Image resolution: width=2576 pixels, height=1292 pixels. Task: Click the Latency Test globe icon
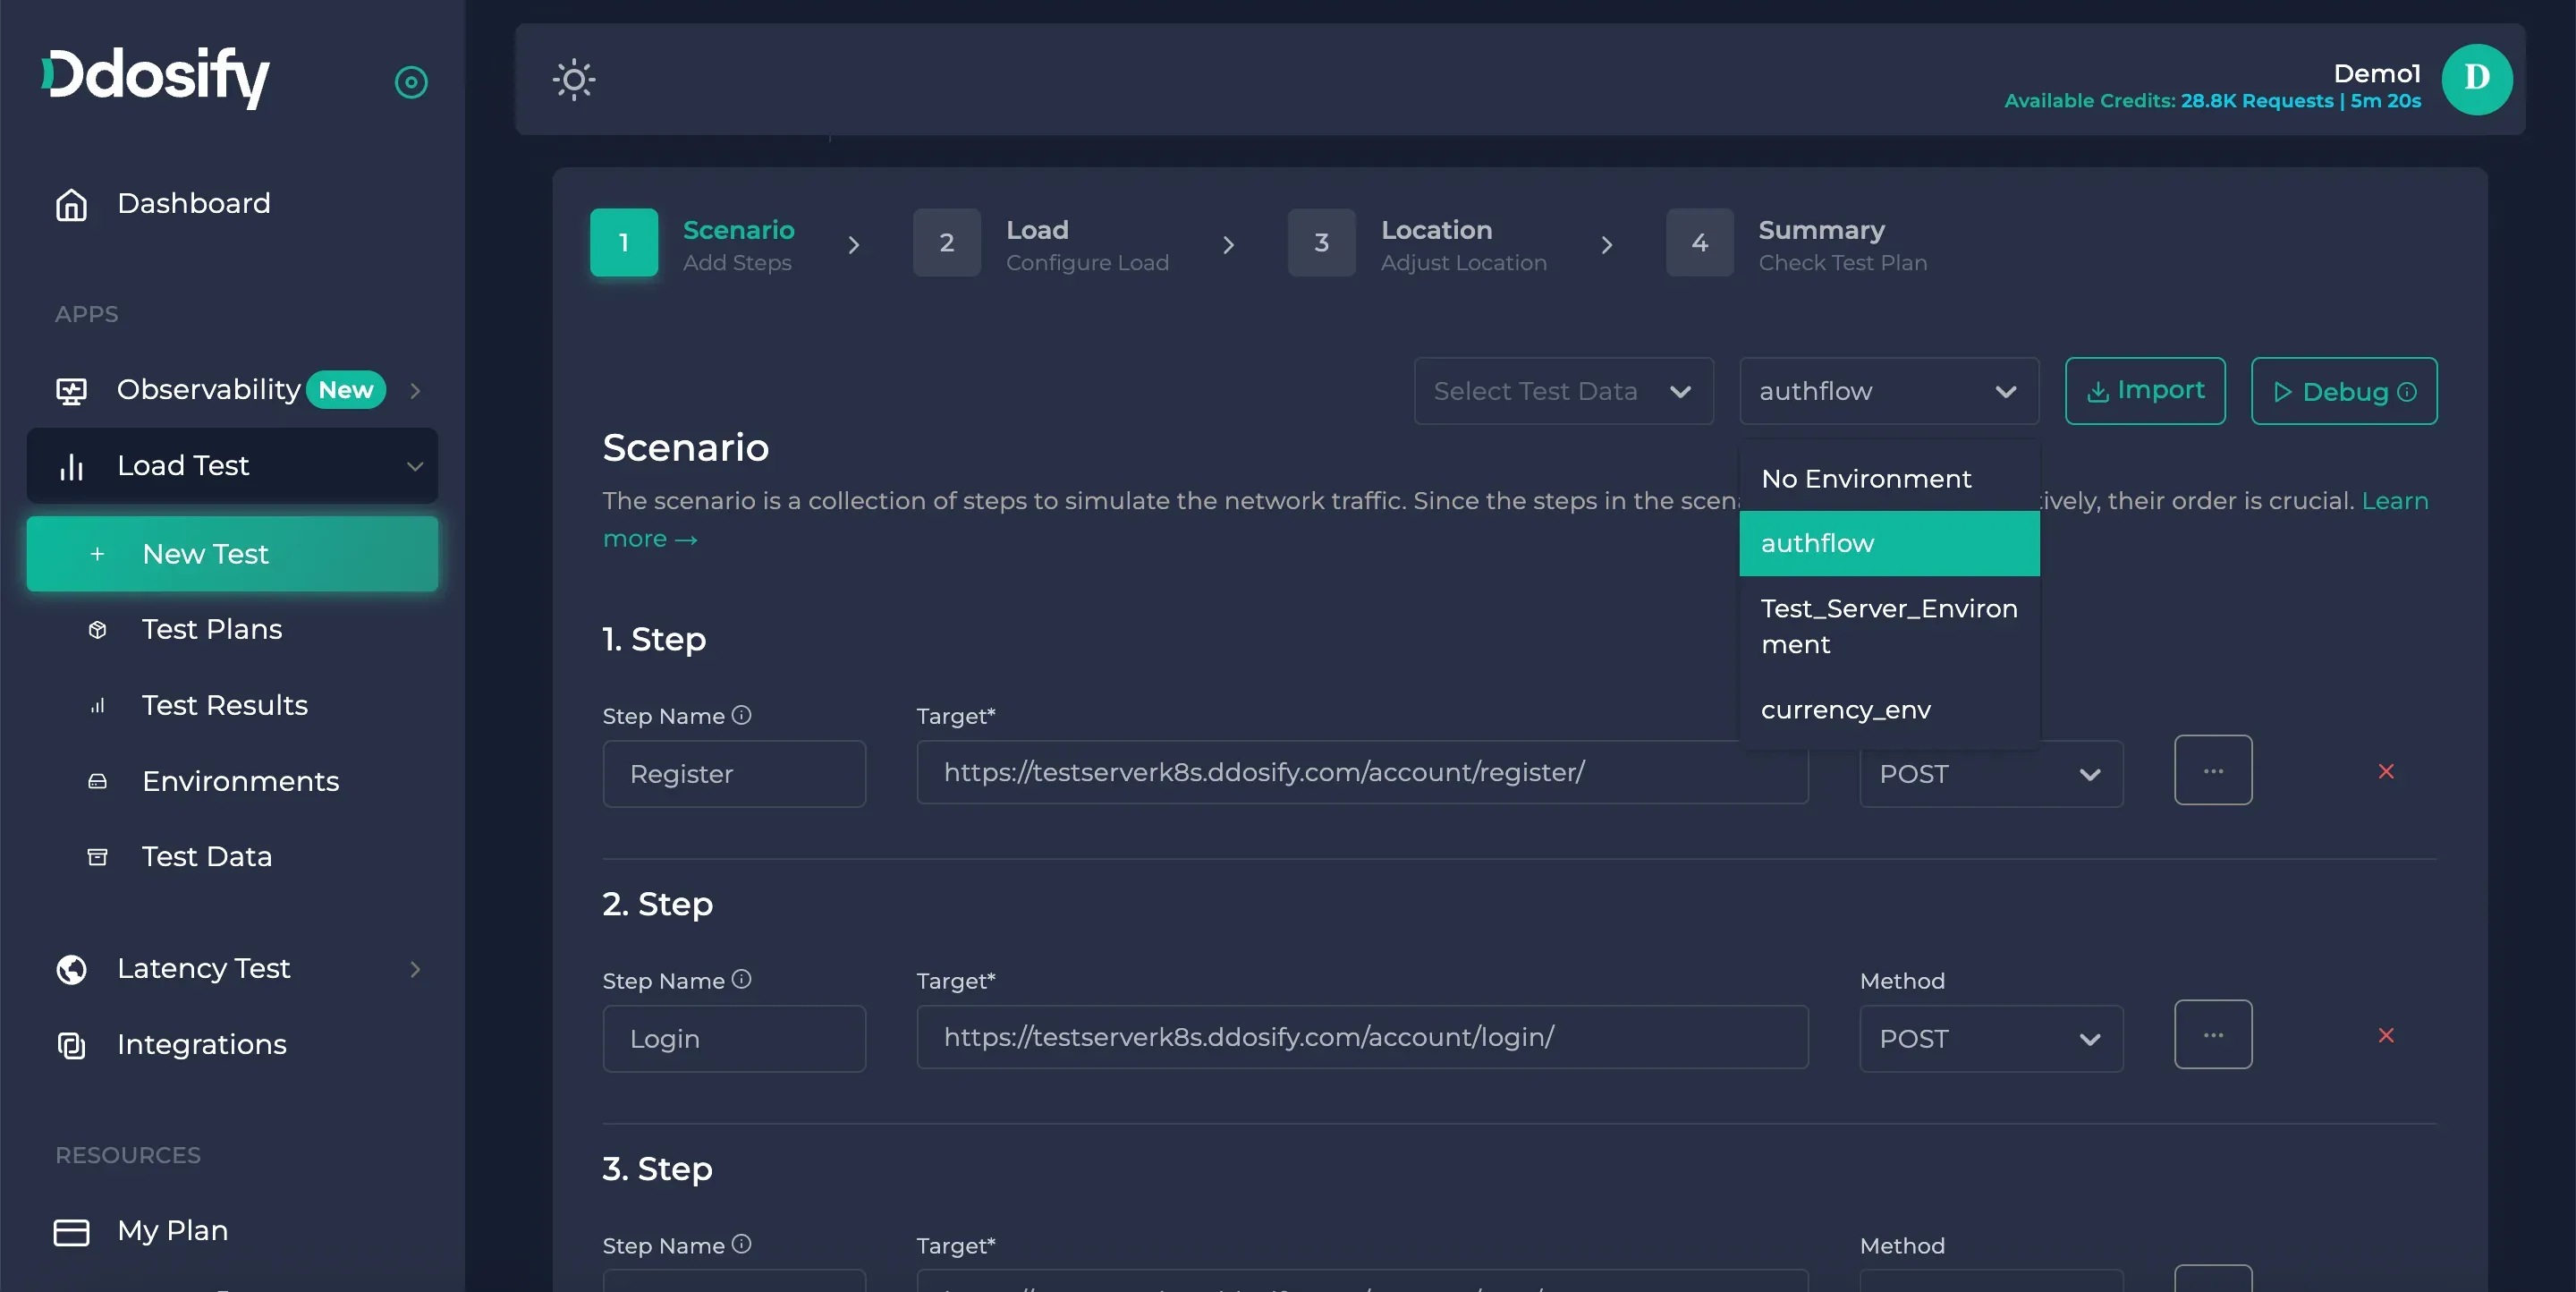(71, 969)
